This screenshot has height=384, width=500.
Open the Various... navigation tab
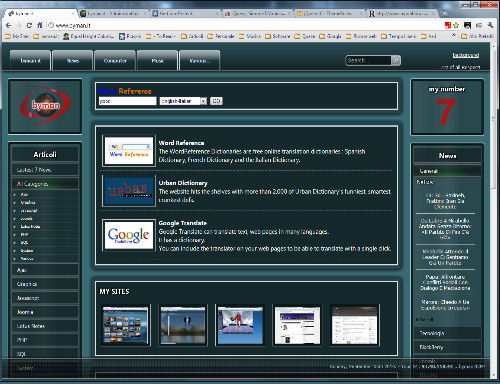[x=199, y=61]
